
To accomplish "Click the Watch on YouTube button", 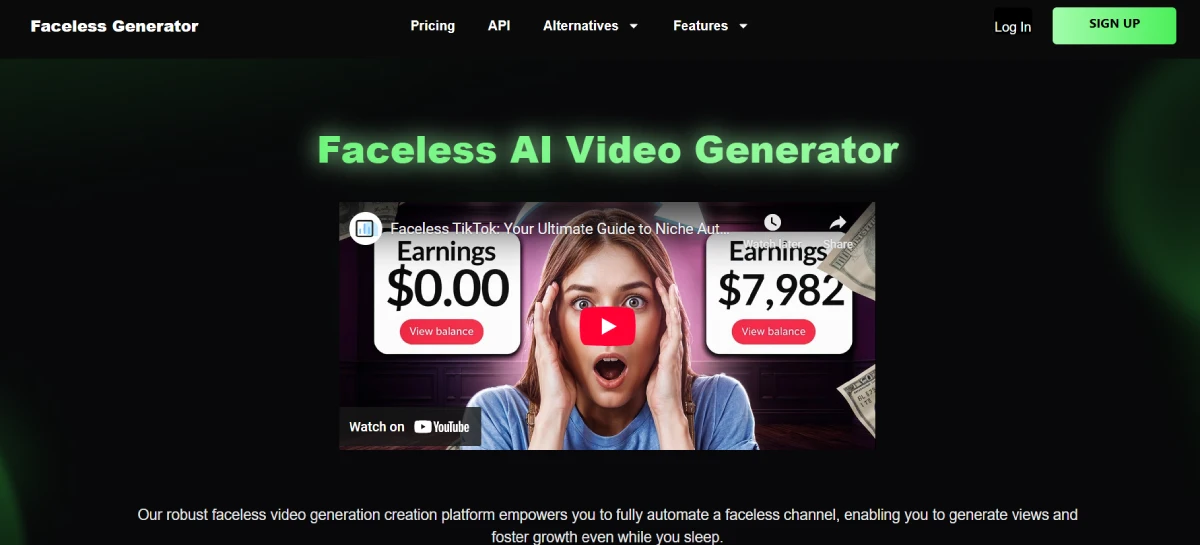I will click(409, 427).
